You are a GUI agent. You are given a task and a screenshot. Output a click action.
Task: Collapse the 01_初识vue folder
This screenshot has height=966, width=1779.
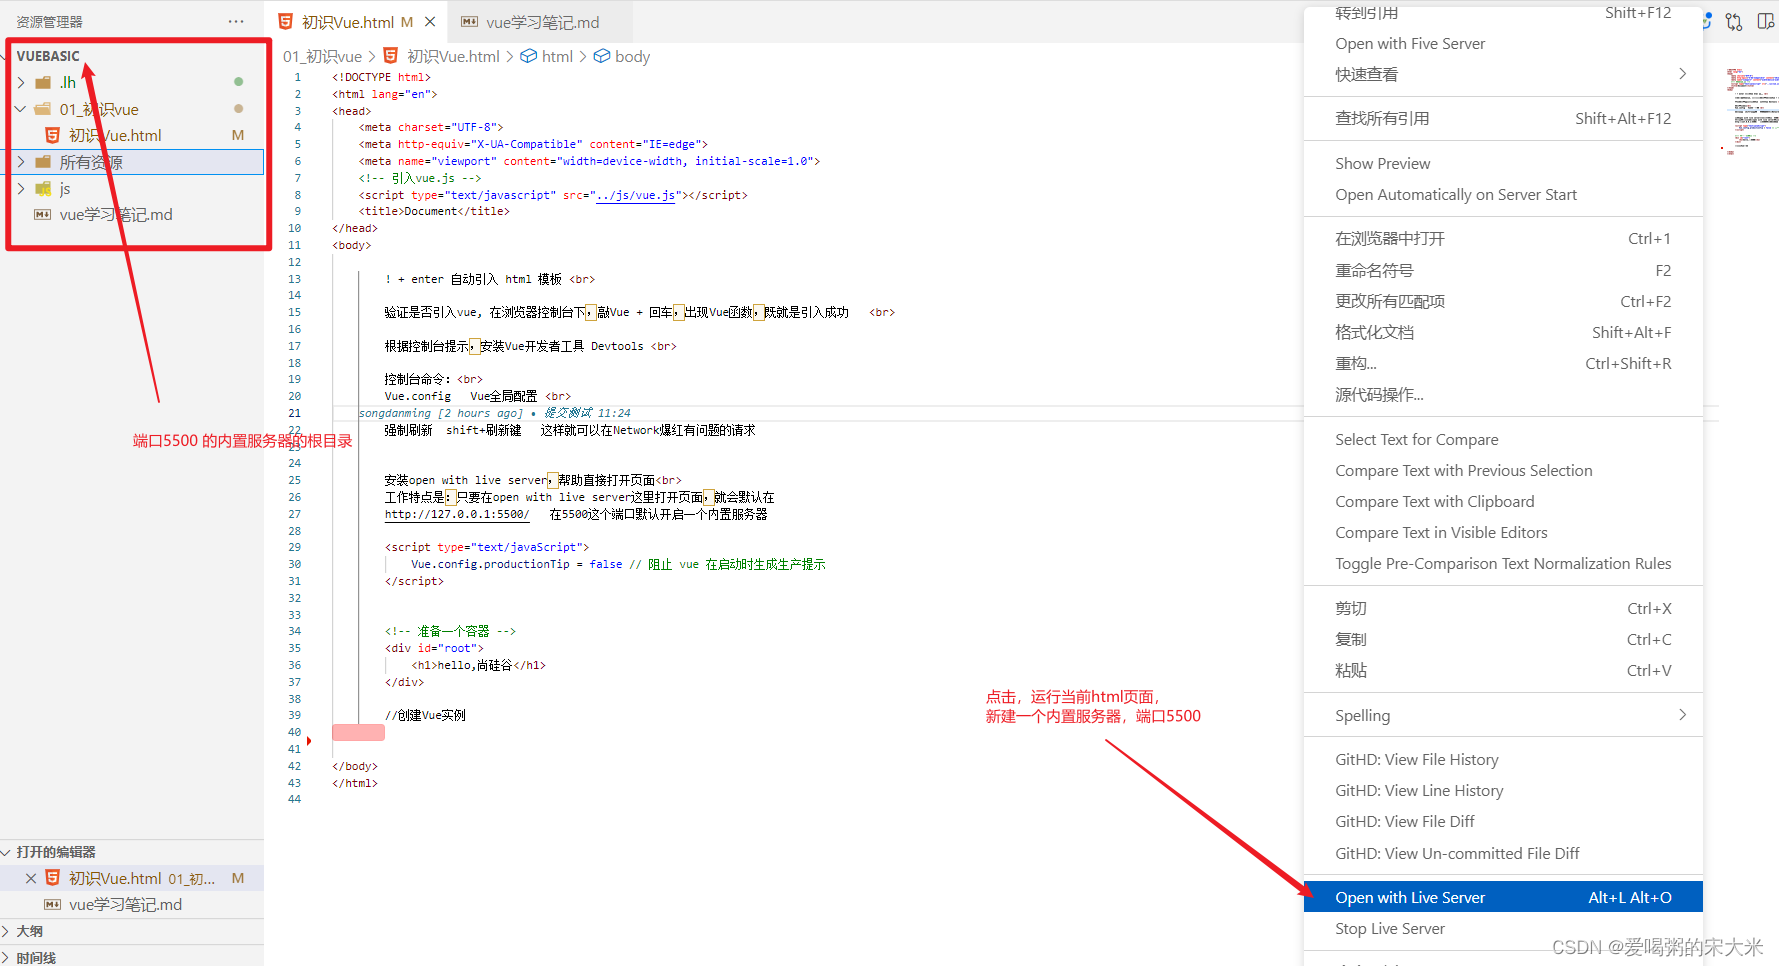pyautogui.click(x=20, y=109)
